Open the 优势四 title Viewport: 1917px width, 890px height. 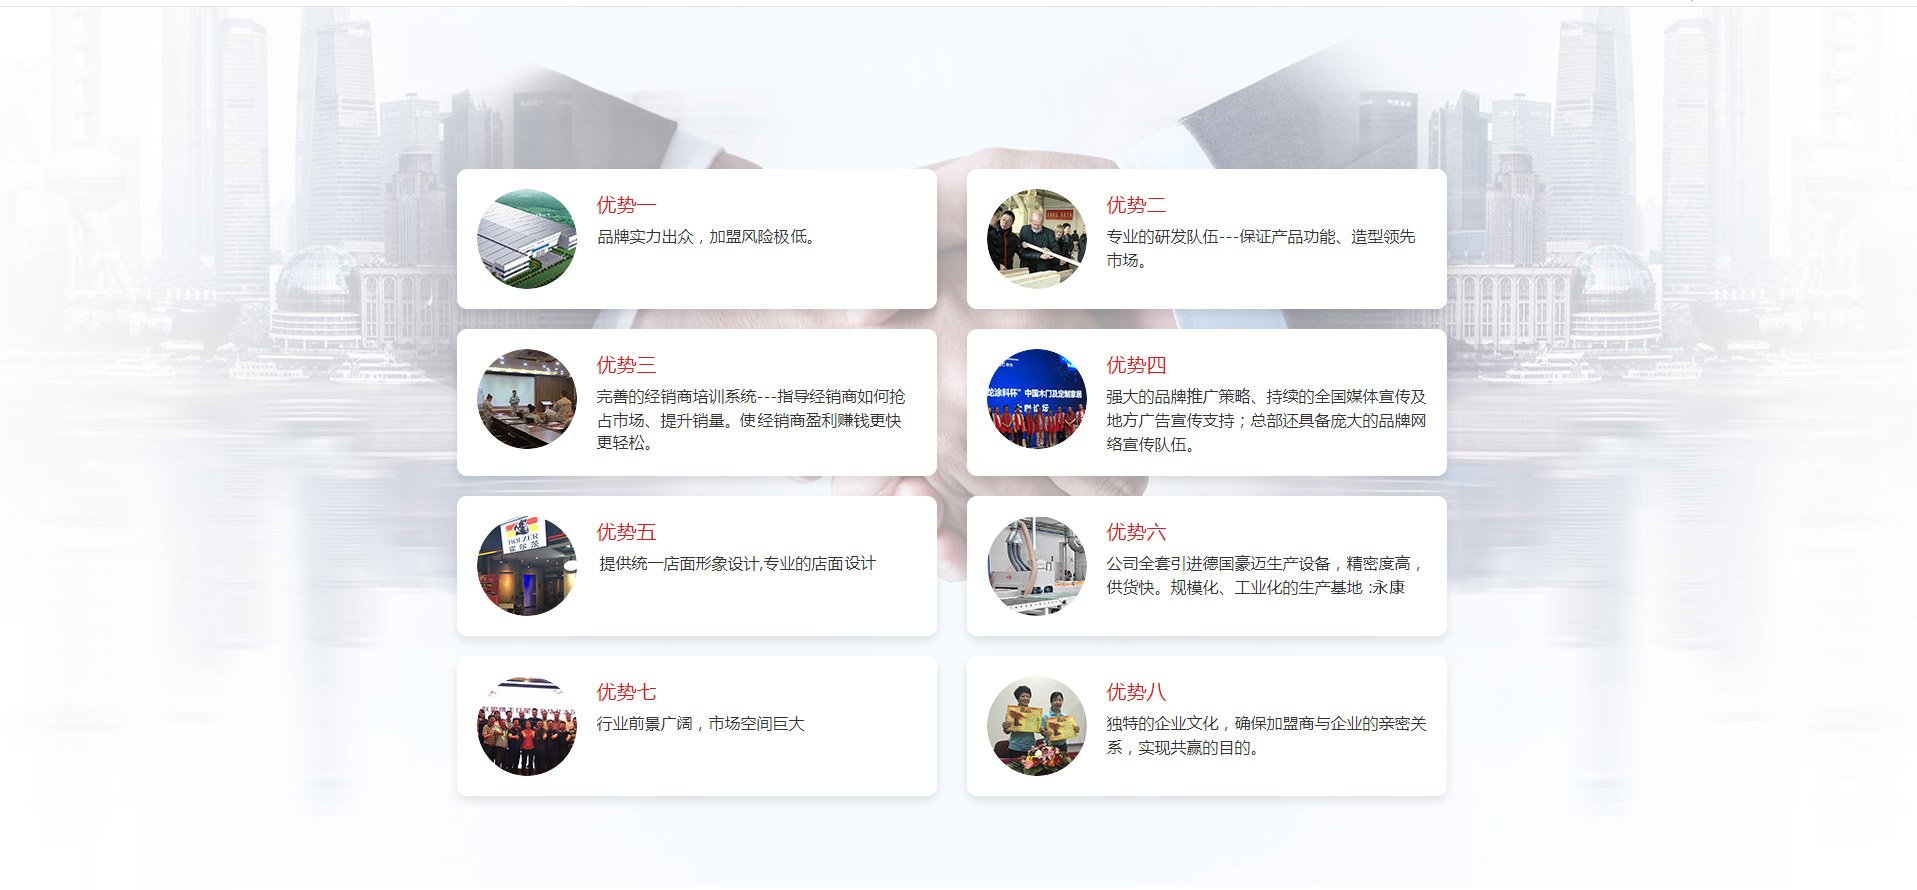pos(1135,365)
